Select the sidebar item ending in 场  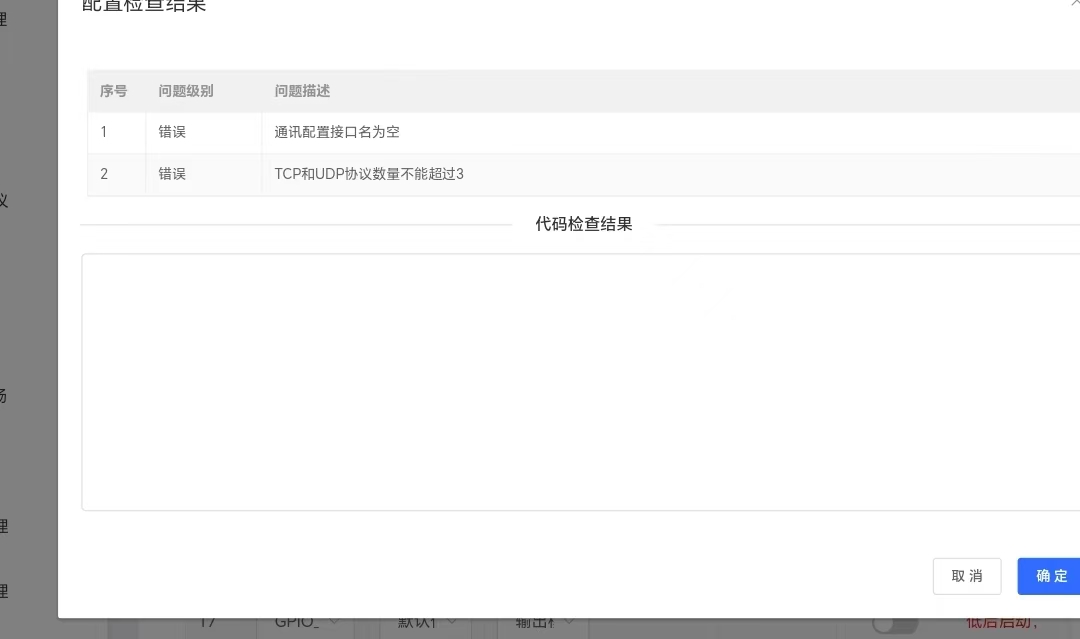tap(7, 395)
